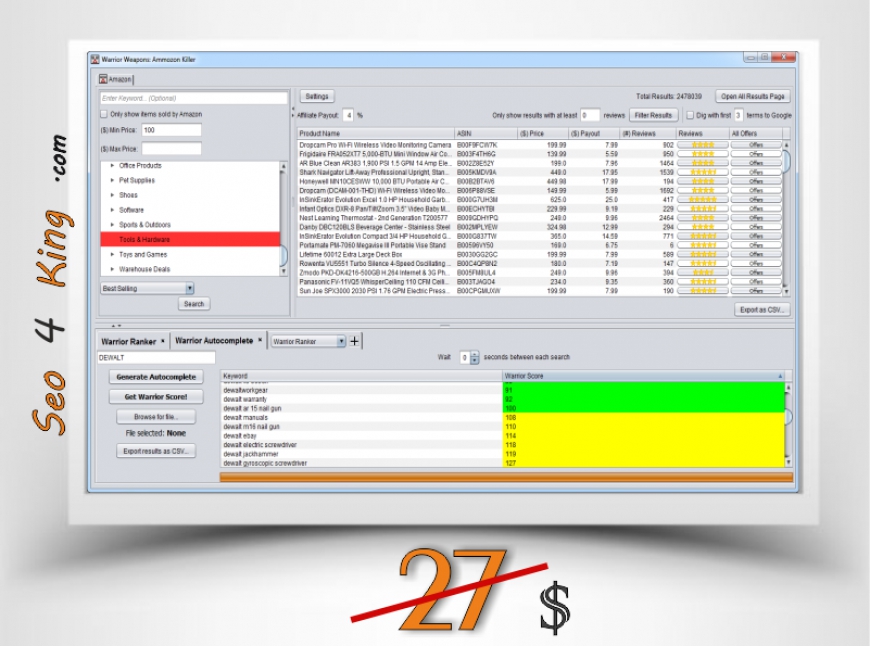Sort by the Warrior Score column header
The height and width of the screenshot is (646, 870).
pyautogui.click(x=644, y=376)
